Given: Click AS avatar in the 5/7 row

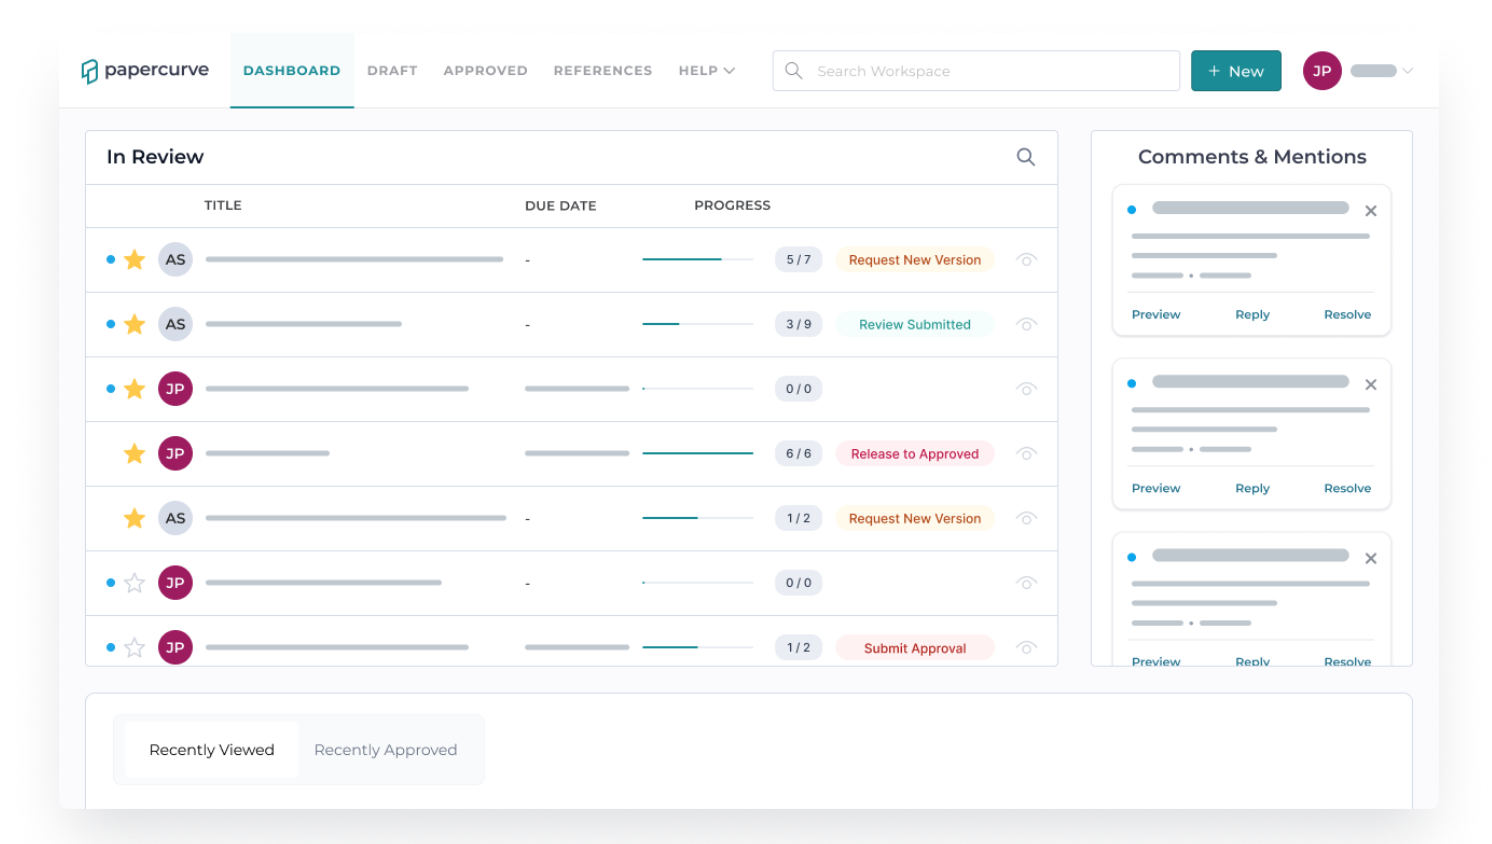Looking at the screenshot, I should 175,260.
